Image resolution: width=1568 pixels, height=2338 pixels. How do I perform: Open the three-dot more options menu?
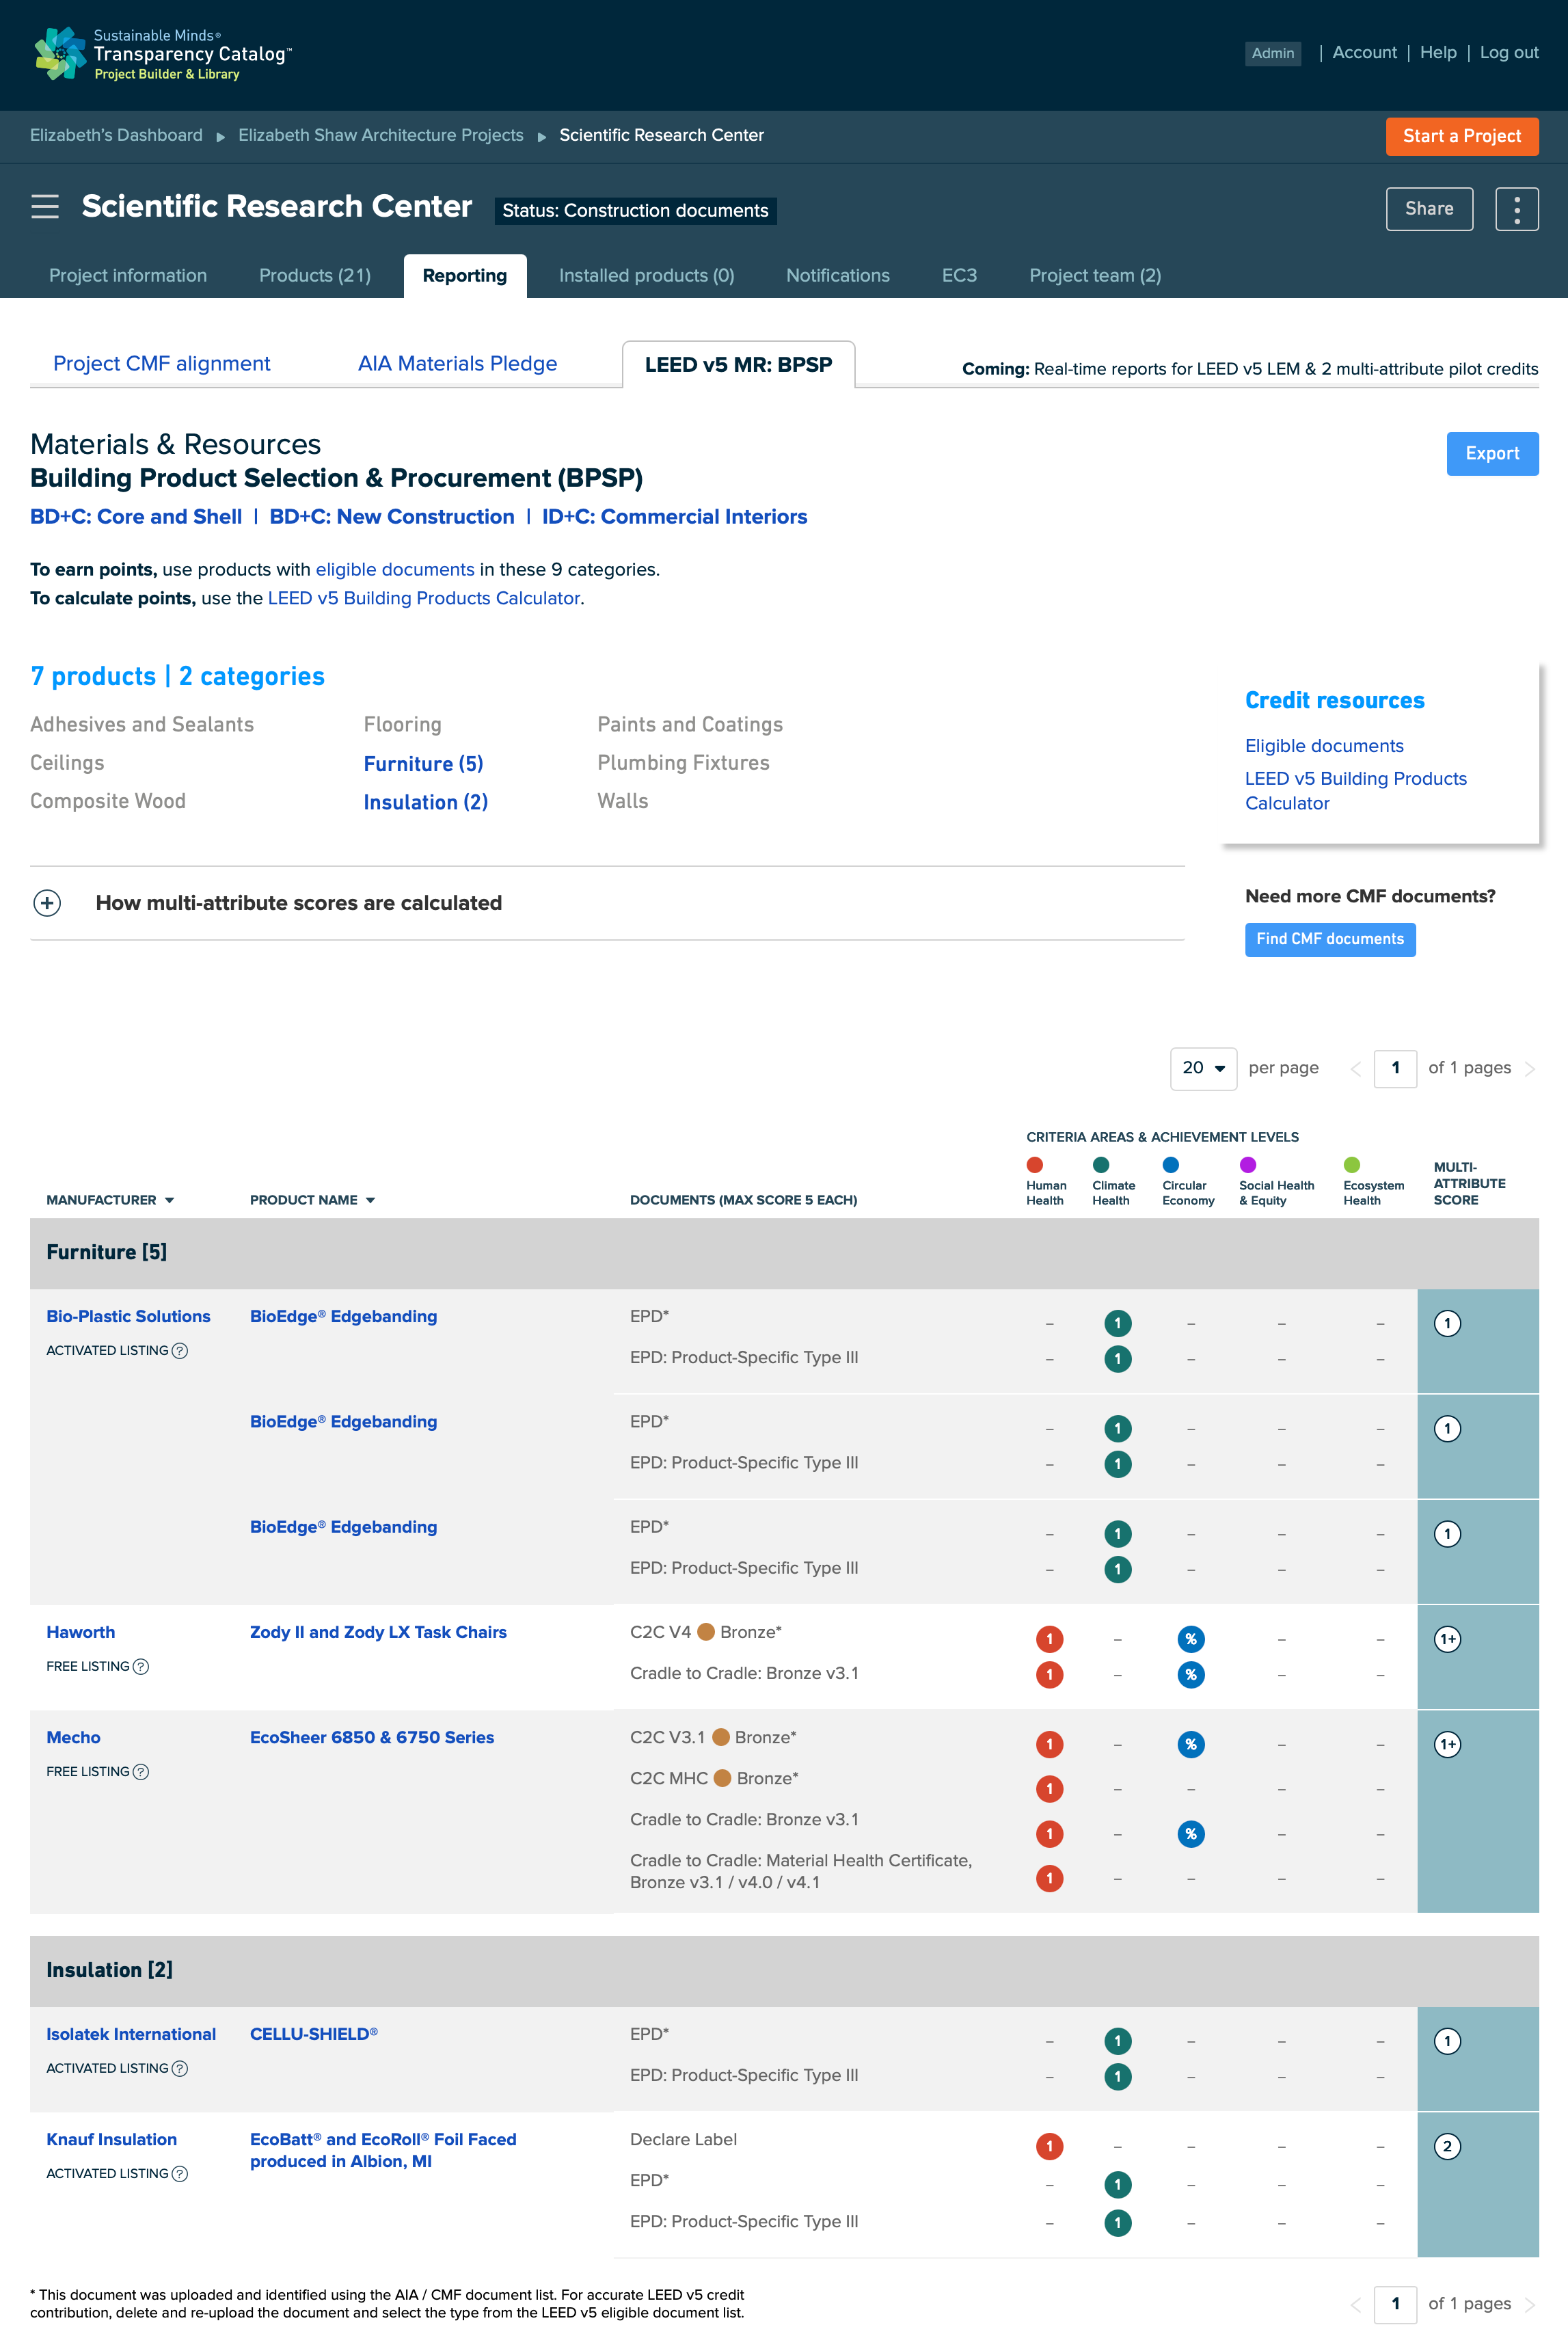point(1516,209)
